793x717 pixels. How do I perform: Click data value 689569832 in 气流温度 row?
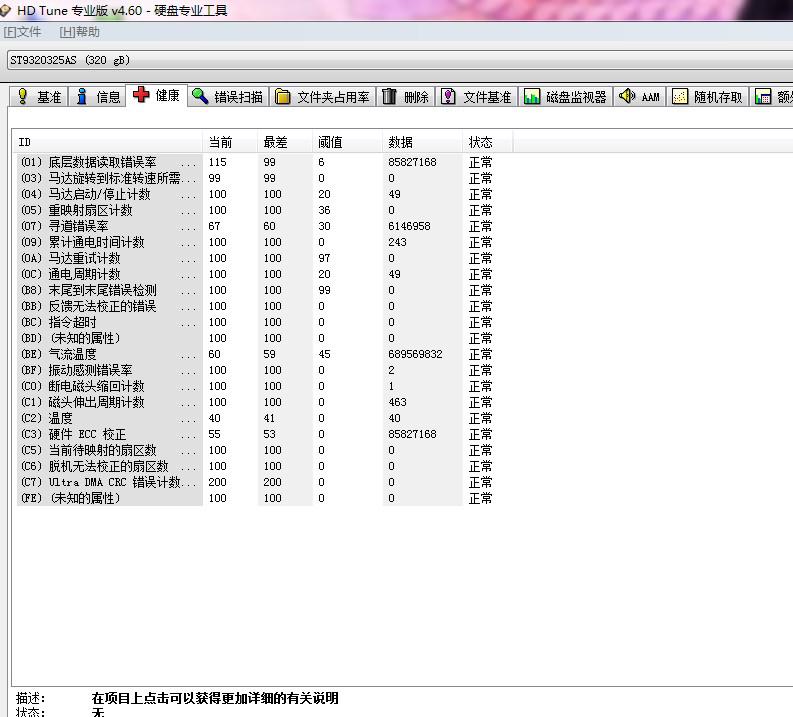(415, 354)
